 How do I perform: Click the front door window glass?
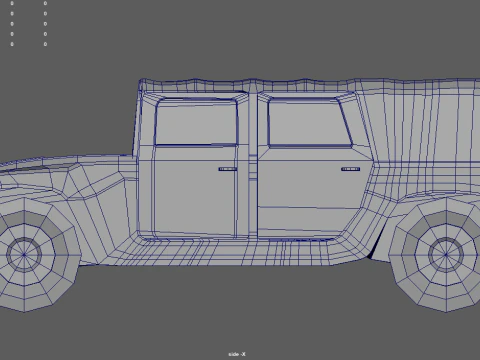pyautogui.click(x=196, y=122)
